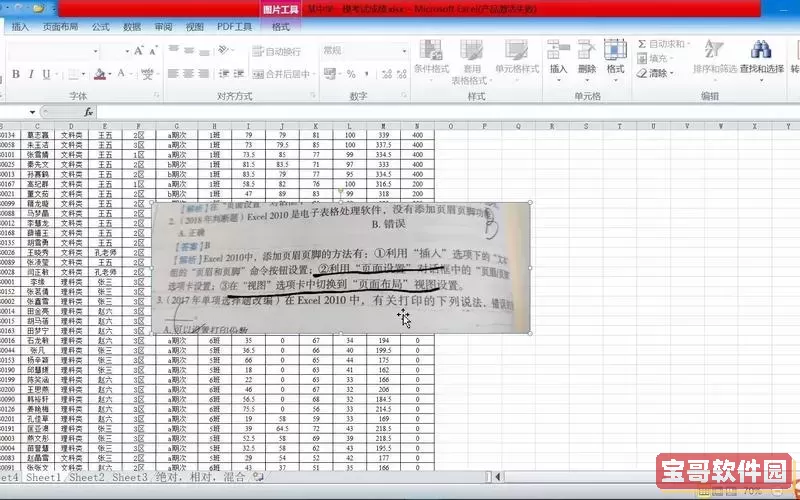This screenshot has width=800, height=500.
Task: Switch to the 审阅 ribbon tab
Action: tap(163, 27)
